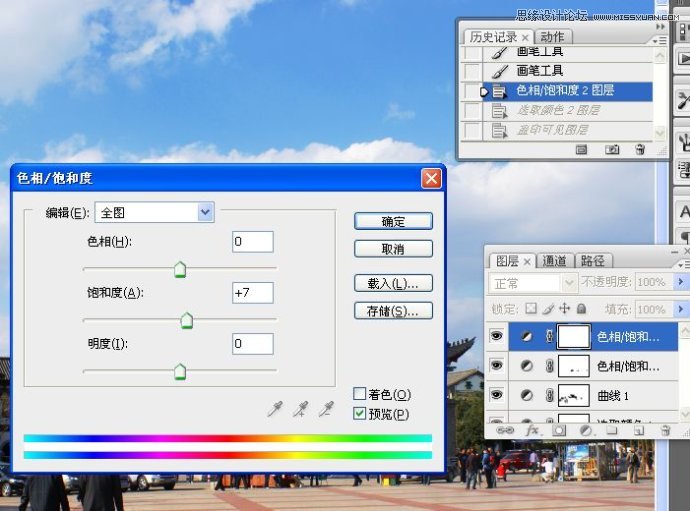Image resolution: width=690 pixels, height=511 pixels.
Task: Click mask link icon on 曲线 1 layer
Action: click(x=549, y=395)
